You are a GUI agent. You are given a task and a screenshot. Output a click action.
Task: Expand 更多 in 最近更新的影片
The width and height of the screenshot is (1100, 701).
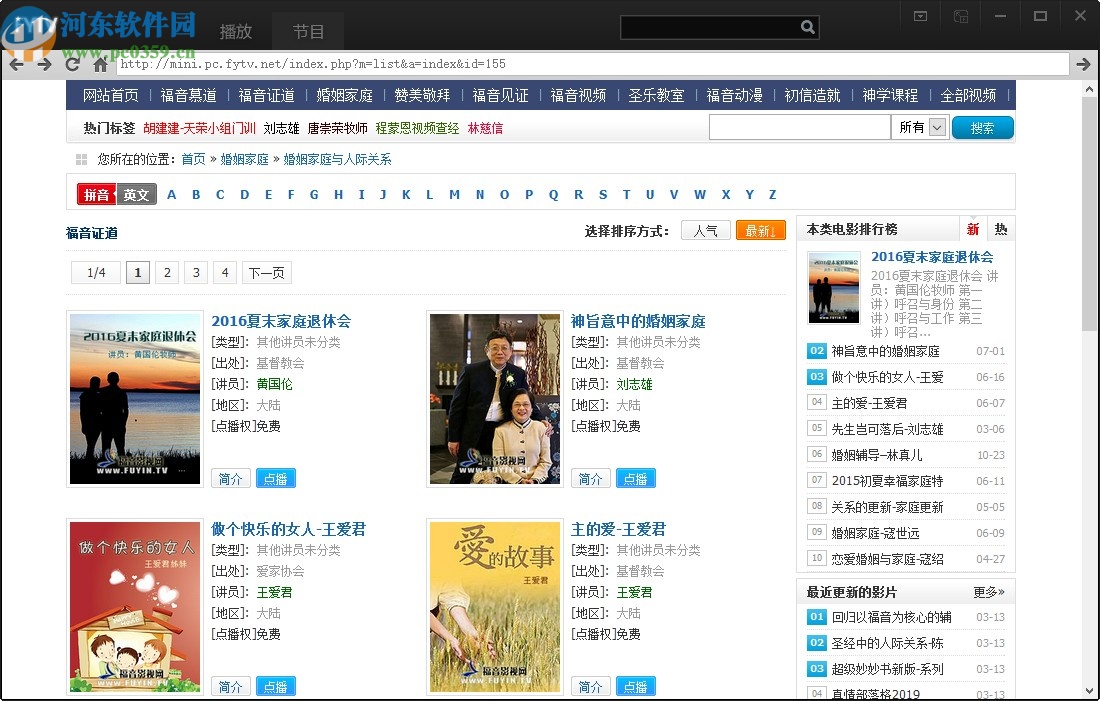[x=988, y=592]
